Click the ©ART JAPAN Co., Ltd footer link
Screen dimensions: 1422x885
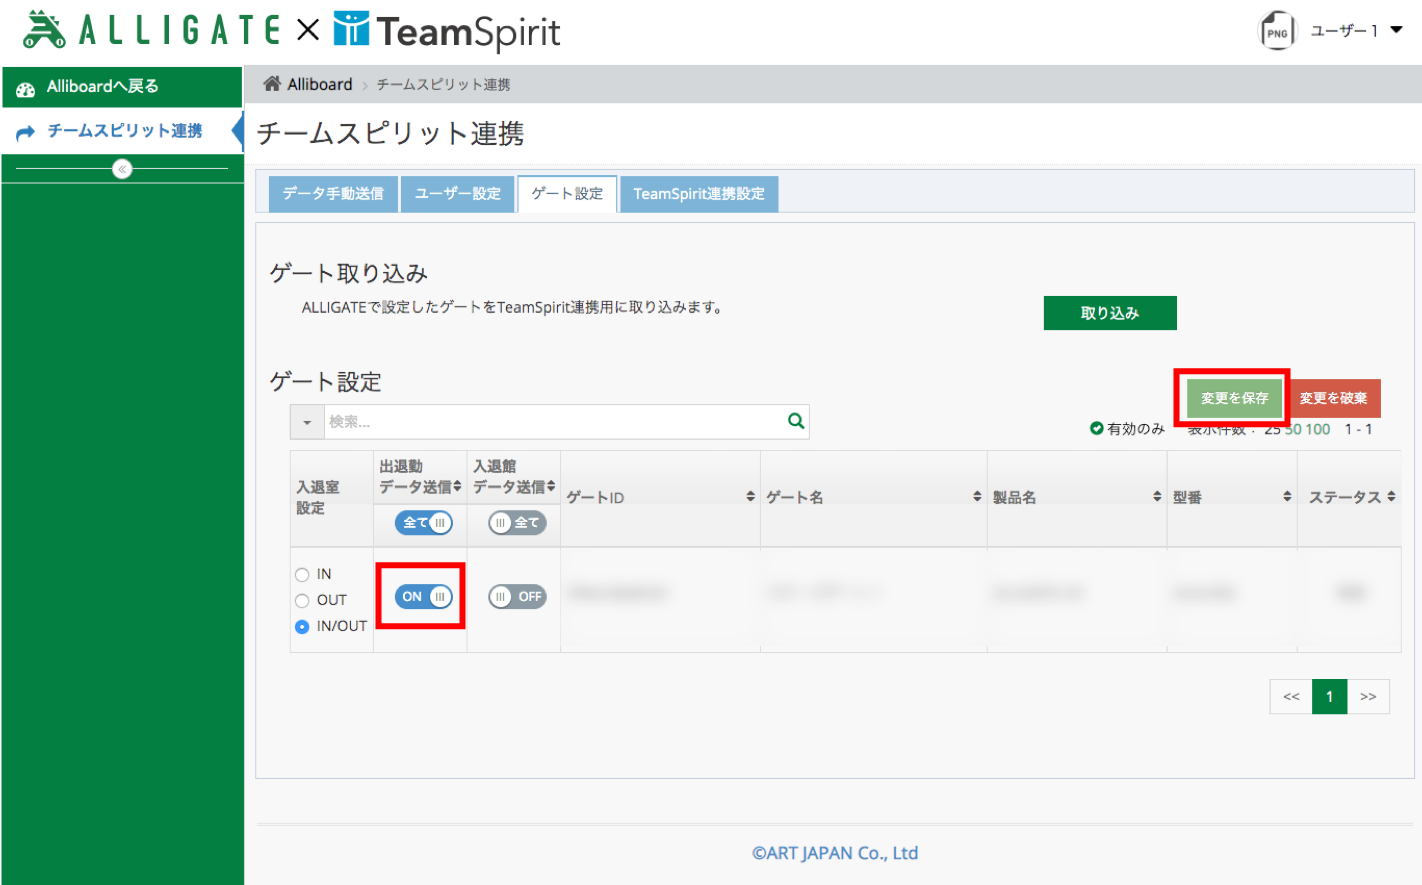point(835,853)
